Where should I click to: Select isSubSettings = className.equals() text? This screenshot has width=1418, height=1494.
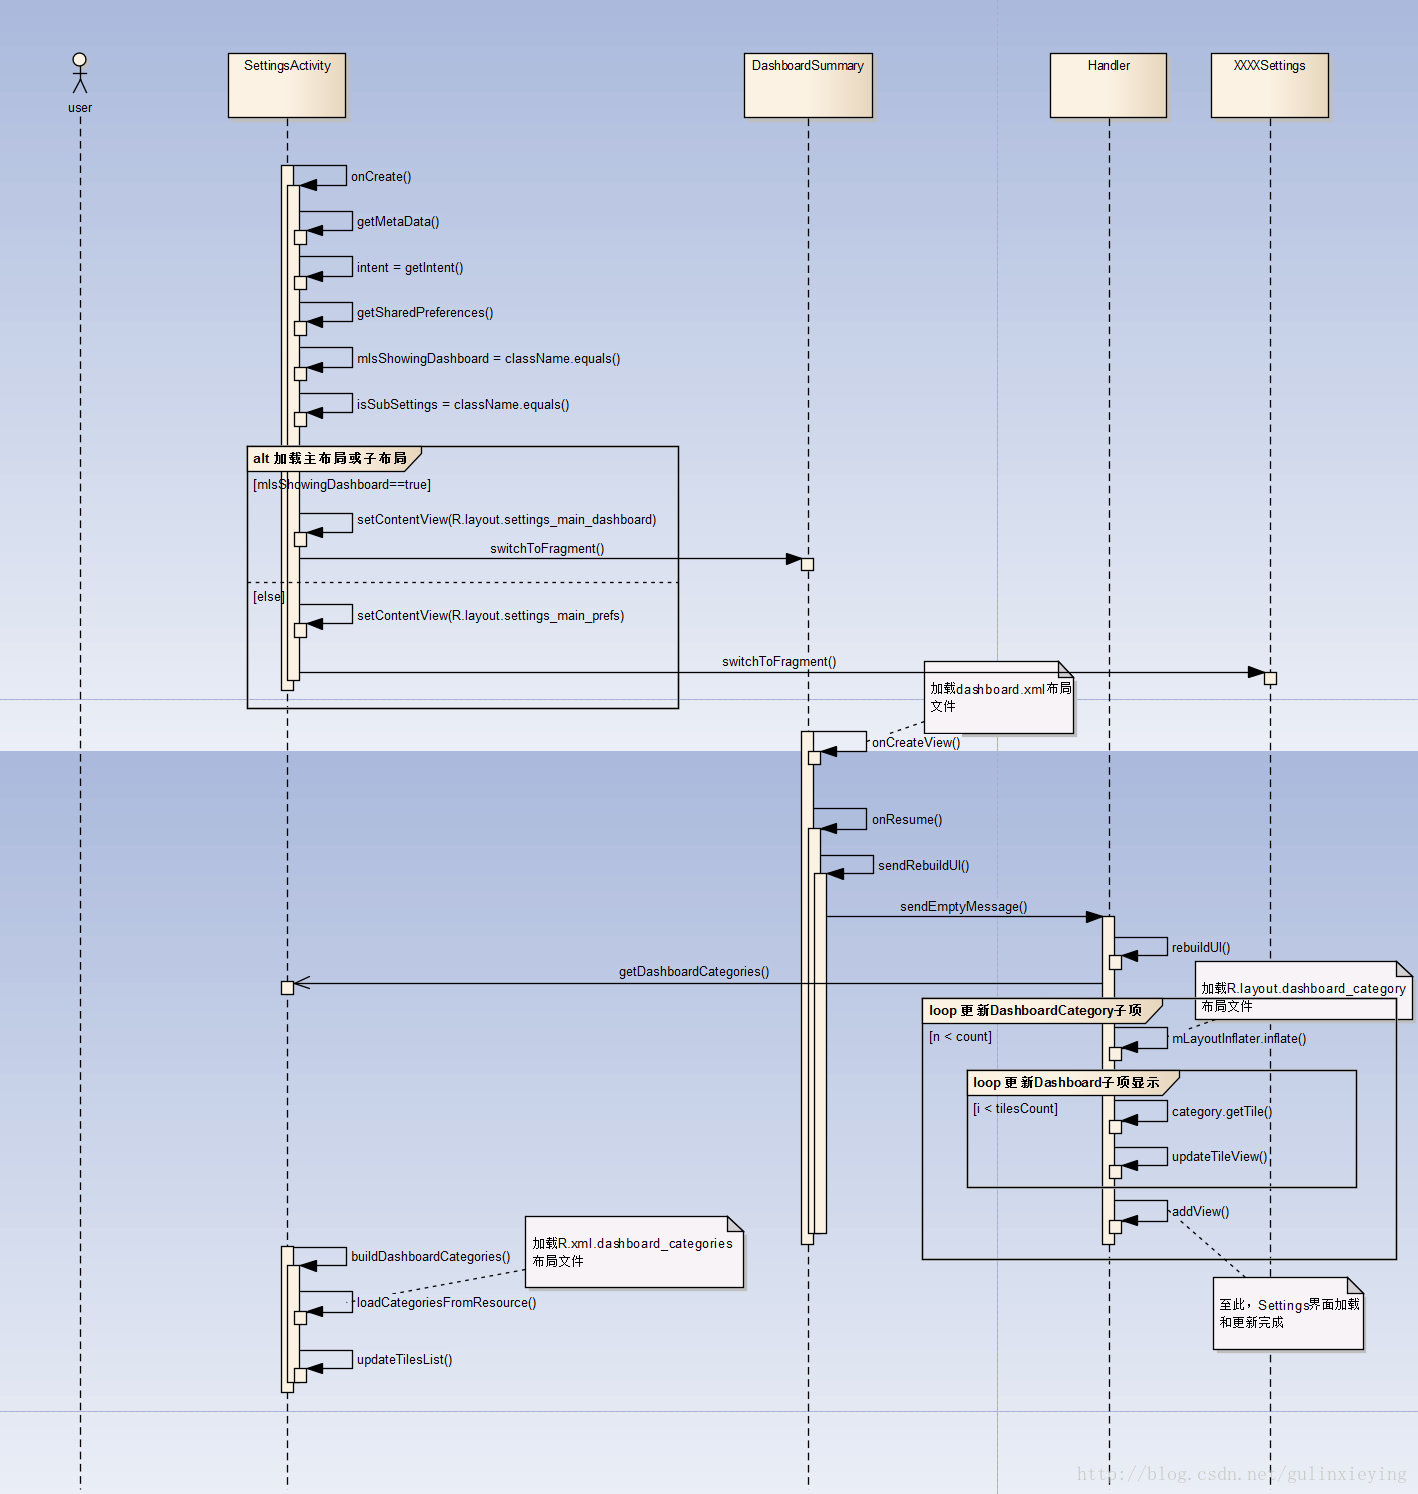(463, 405)
